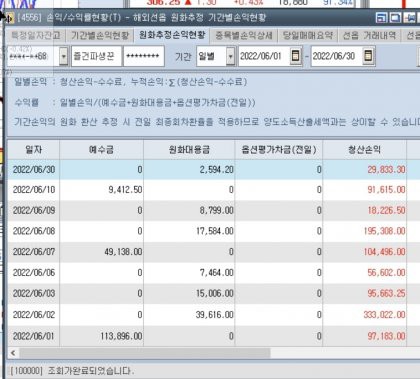
Task: Click the 예수금 value 9,412.50
Action: (x=125, y=190)
